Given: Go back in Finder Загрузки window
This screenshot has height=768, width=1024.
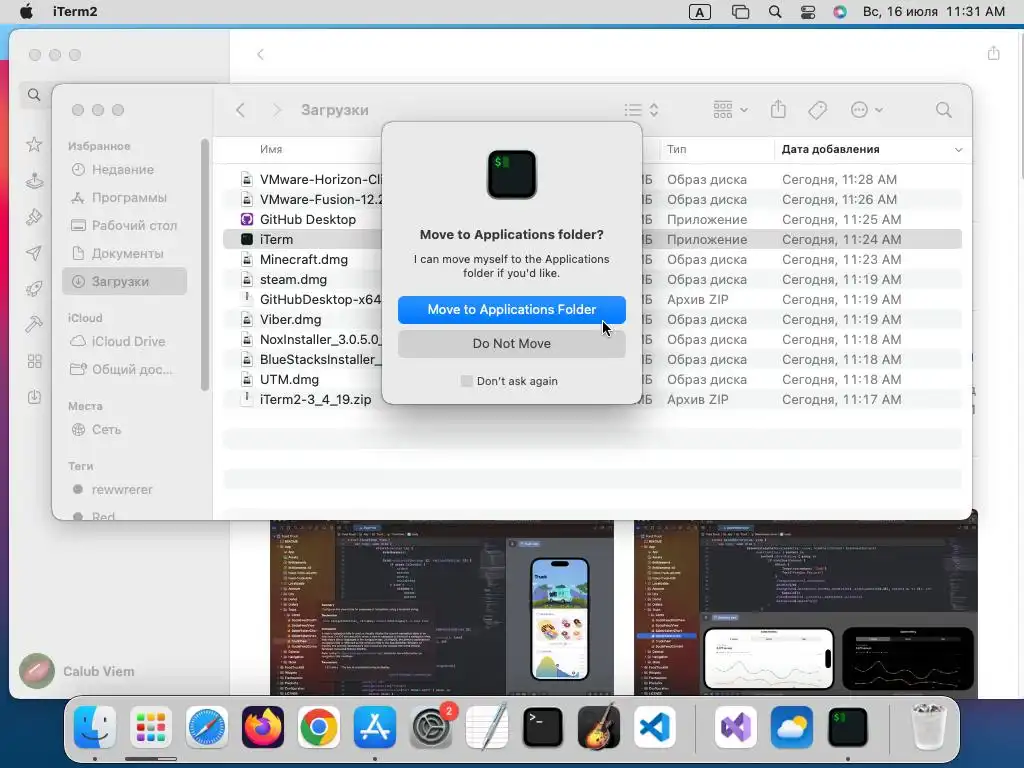Looking at the screenshot, I should tap(240, 110).
